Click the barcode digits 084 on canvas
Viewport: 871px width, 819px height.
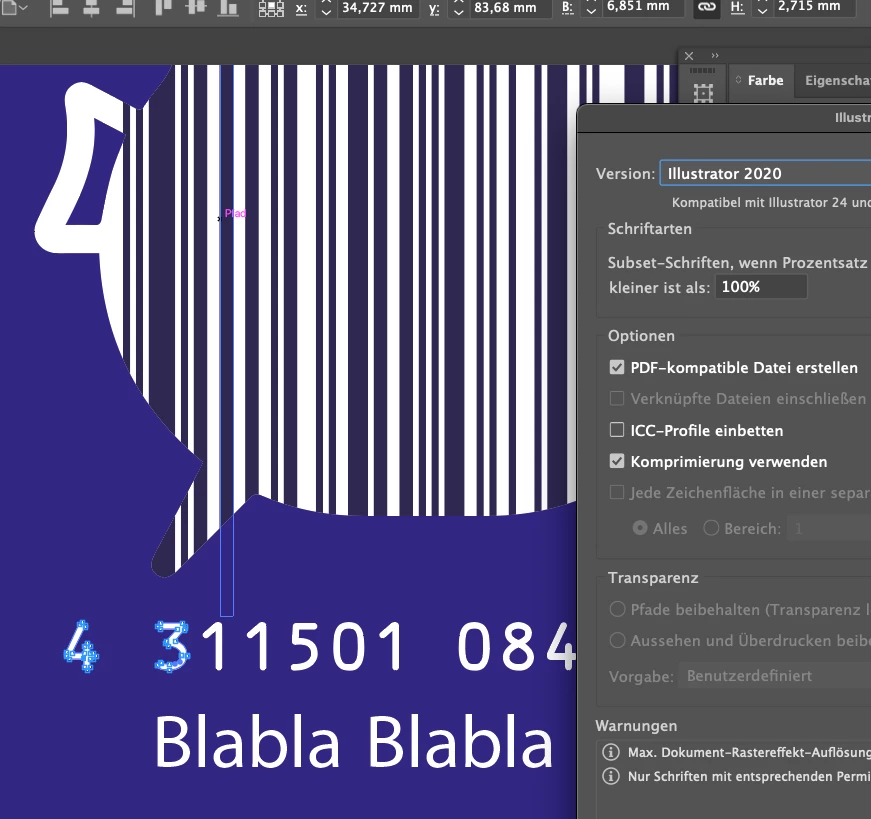pyautogui.click(x=517, y=646)
